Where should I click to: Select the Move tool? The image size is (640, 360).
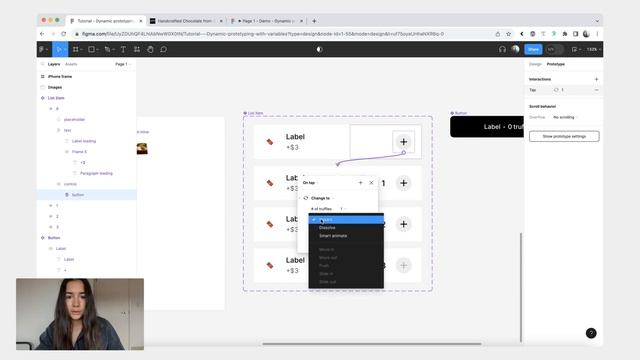[59, 49]
